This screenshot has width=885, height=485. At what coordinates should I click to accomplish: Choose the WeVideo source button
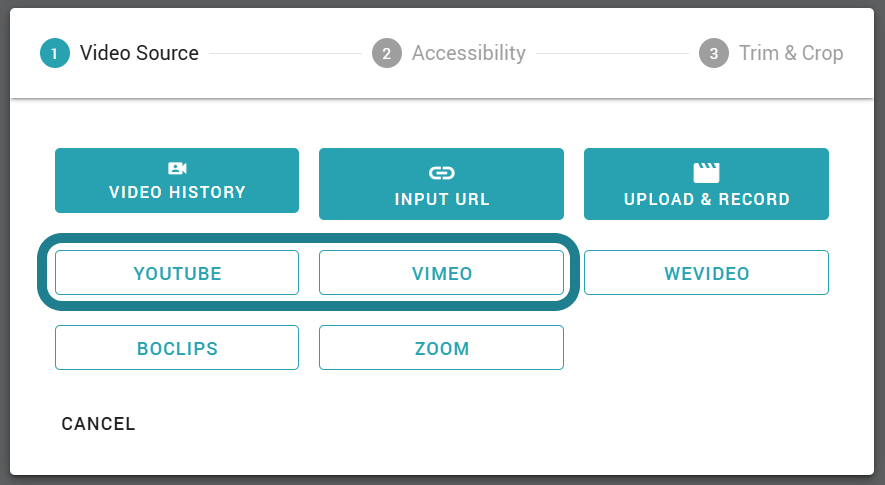tap(706, 273)
